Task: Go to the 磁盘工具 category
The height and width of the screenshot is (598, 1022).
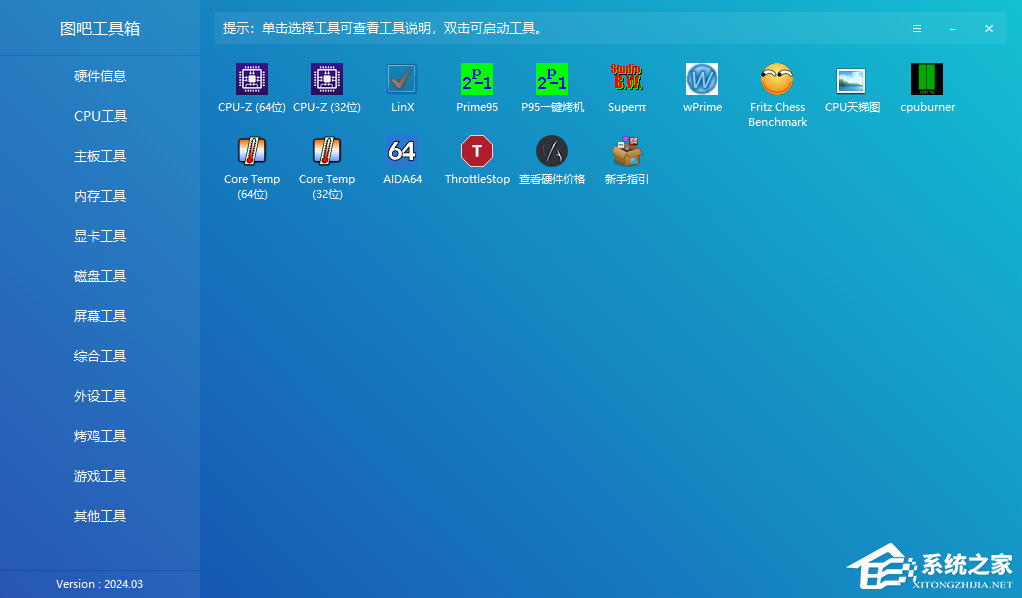Action: click(100, 276)
